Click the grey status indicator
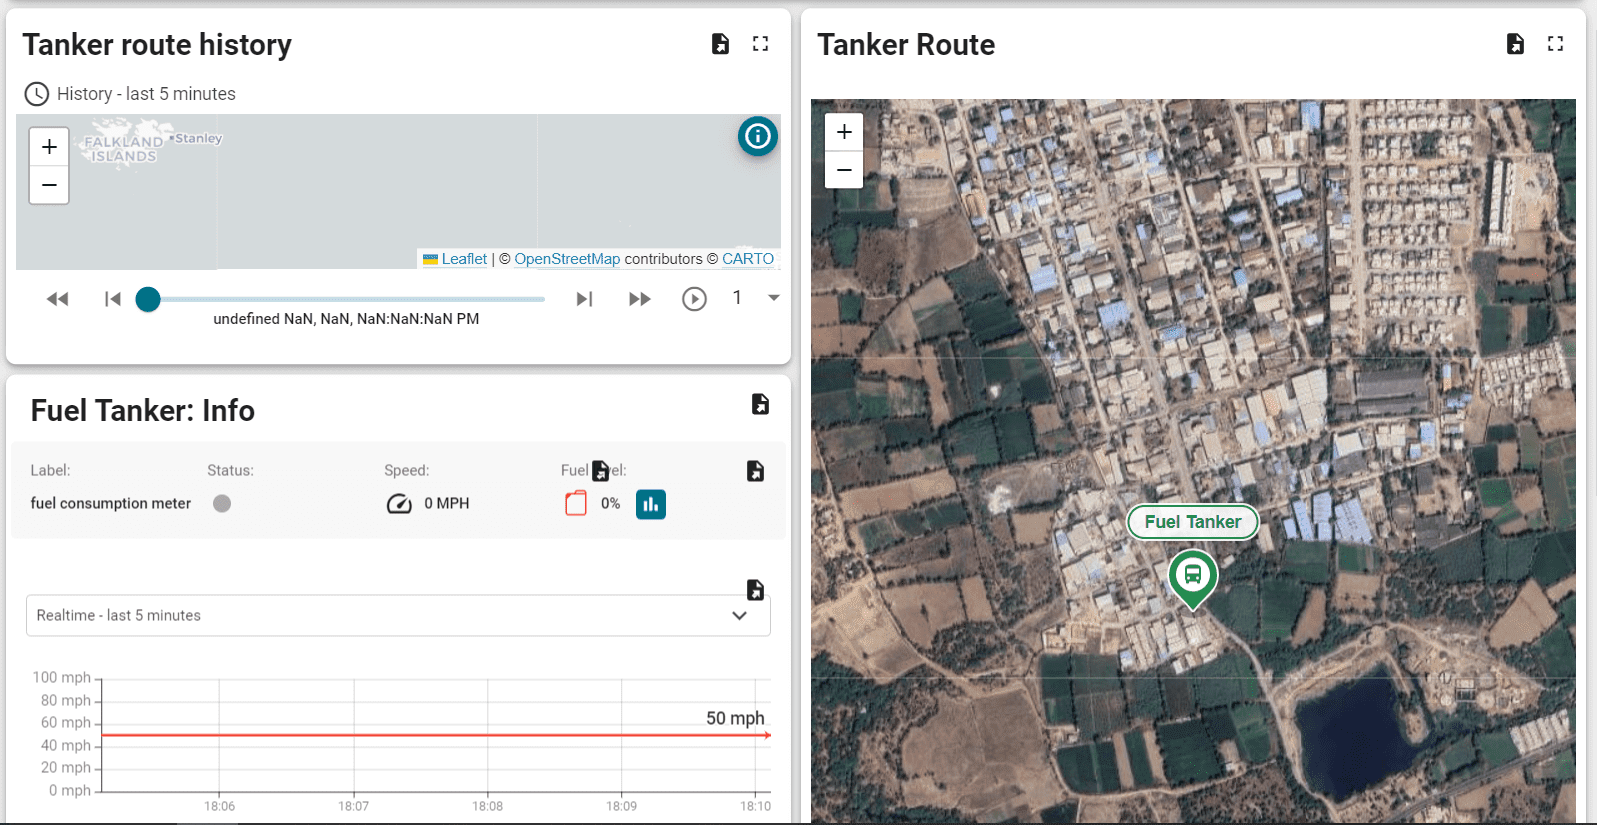Viewport: 1597px width, 825px height. click(222, 503)
